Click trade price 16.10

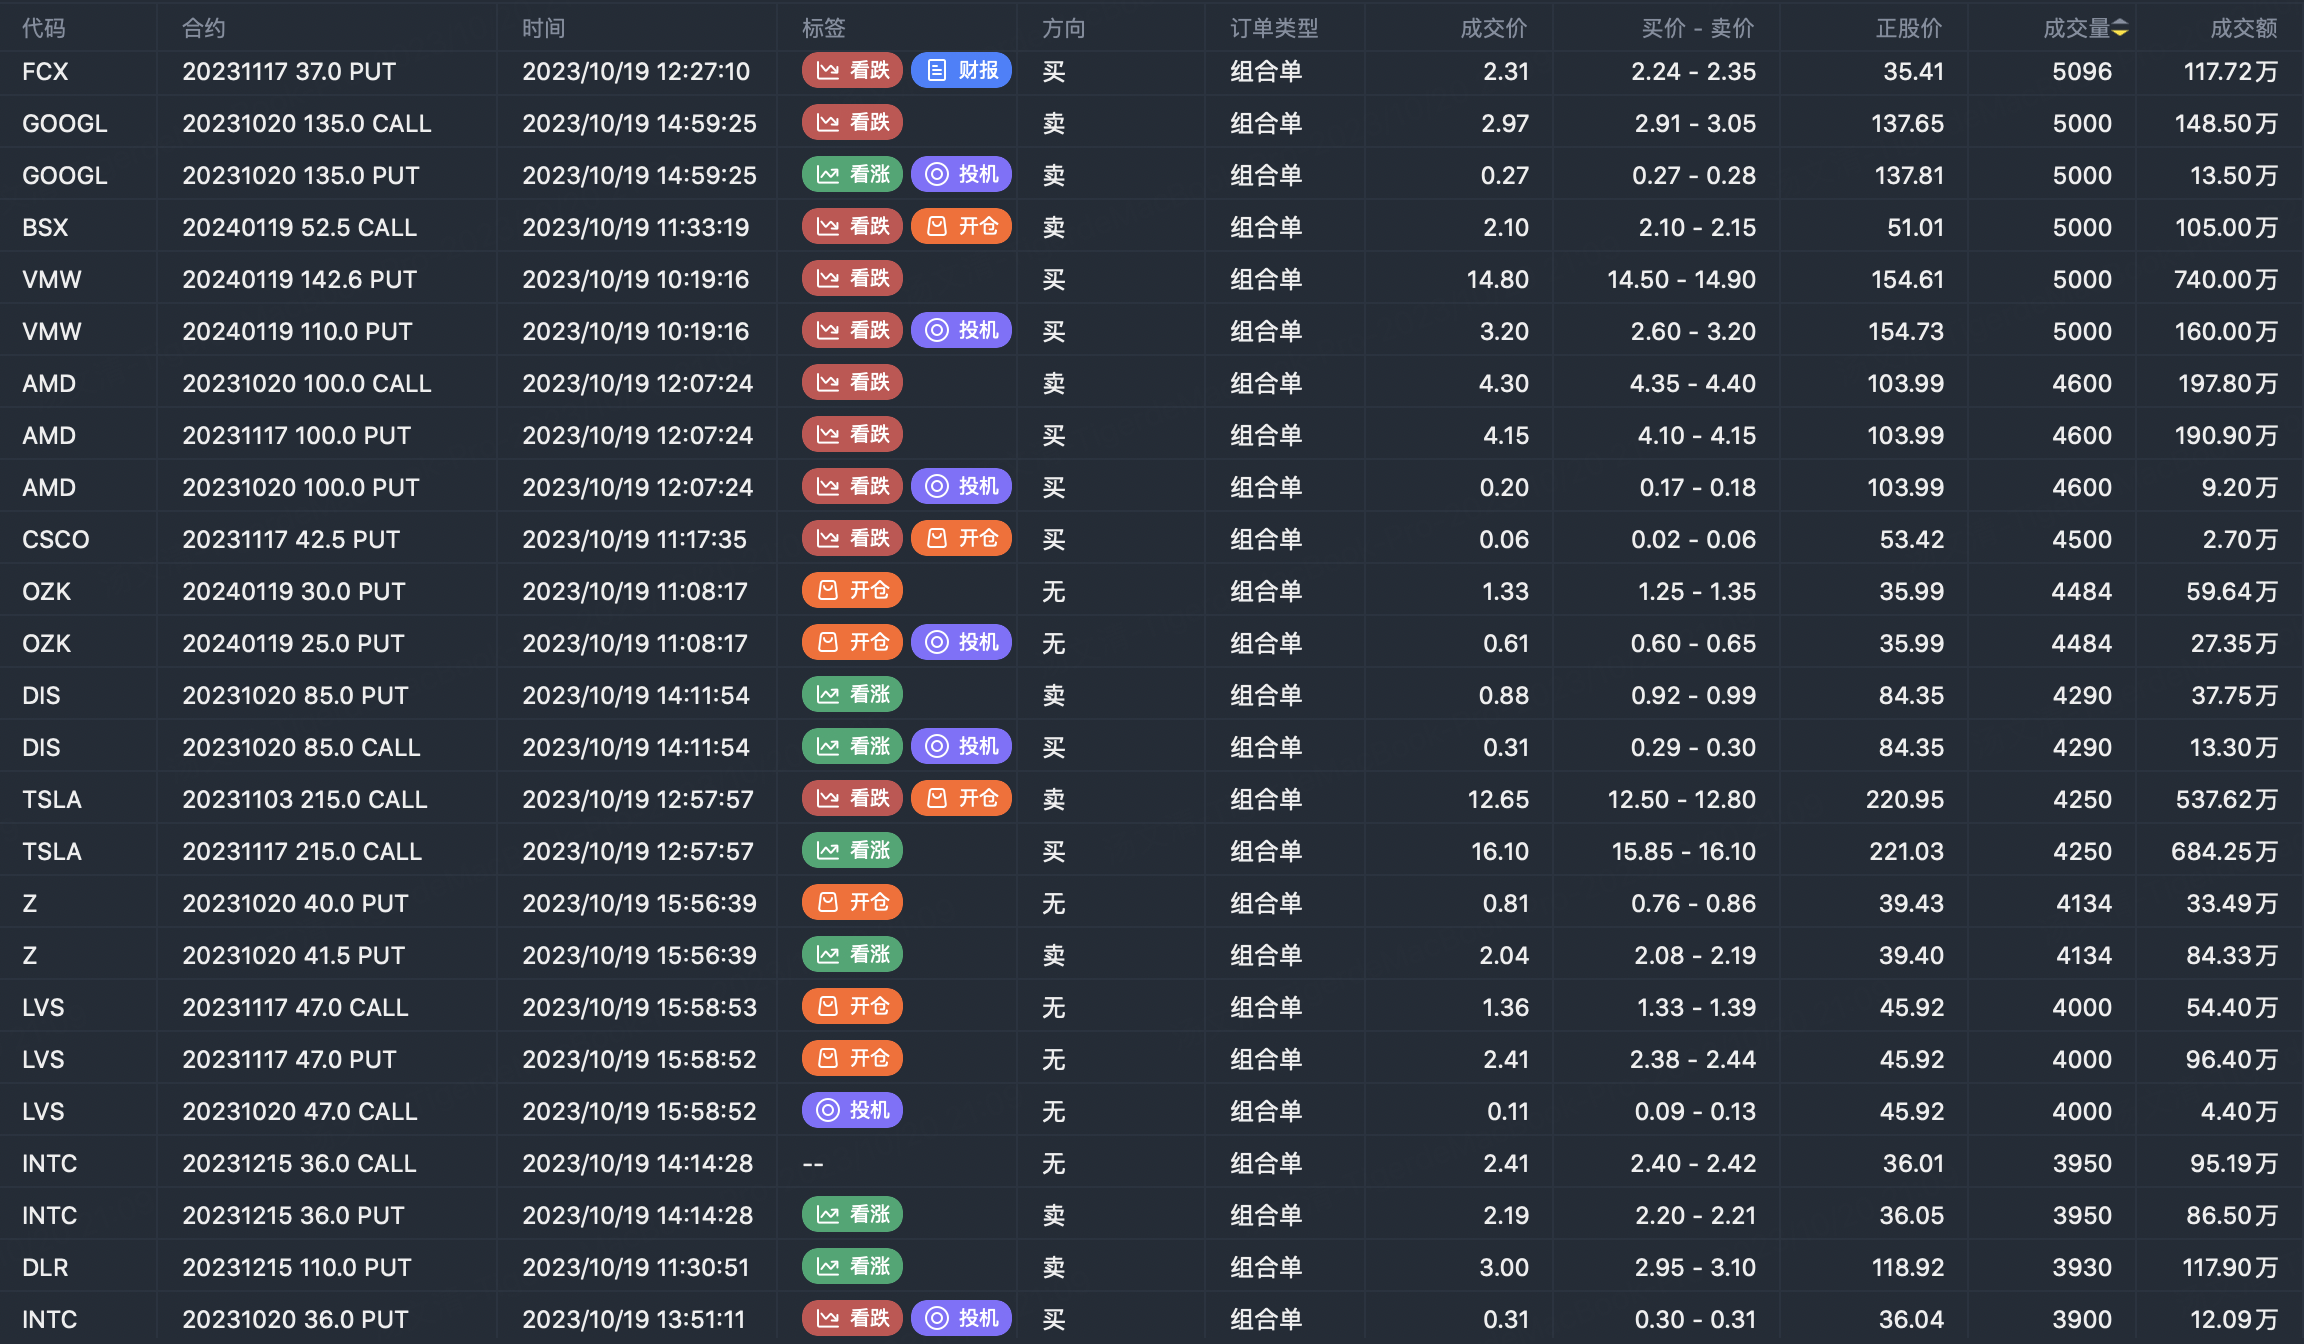click(1500, 852)
